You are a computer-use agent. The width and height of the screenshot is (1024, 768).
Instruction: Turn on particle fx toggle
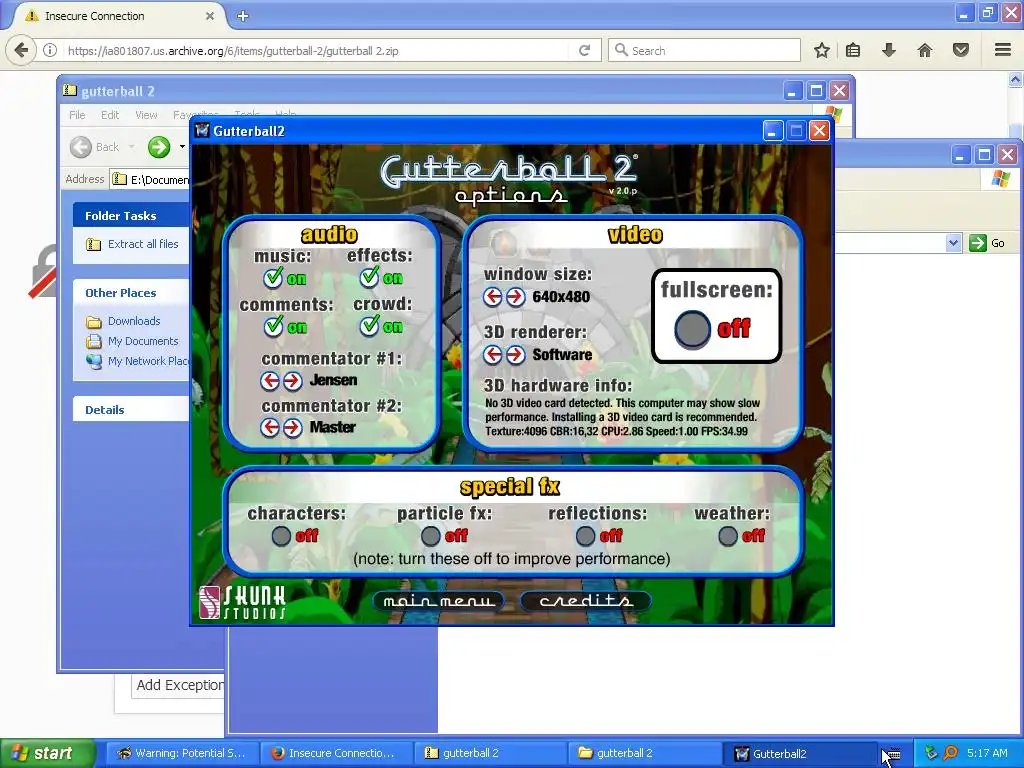tap(430, 536)
